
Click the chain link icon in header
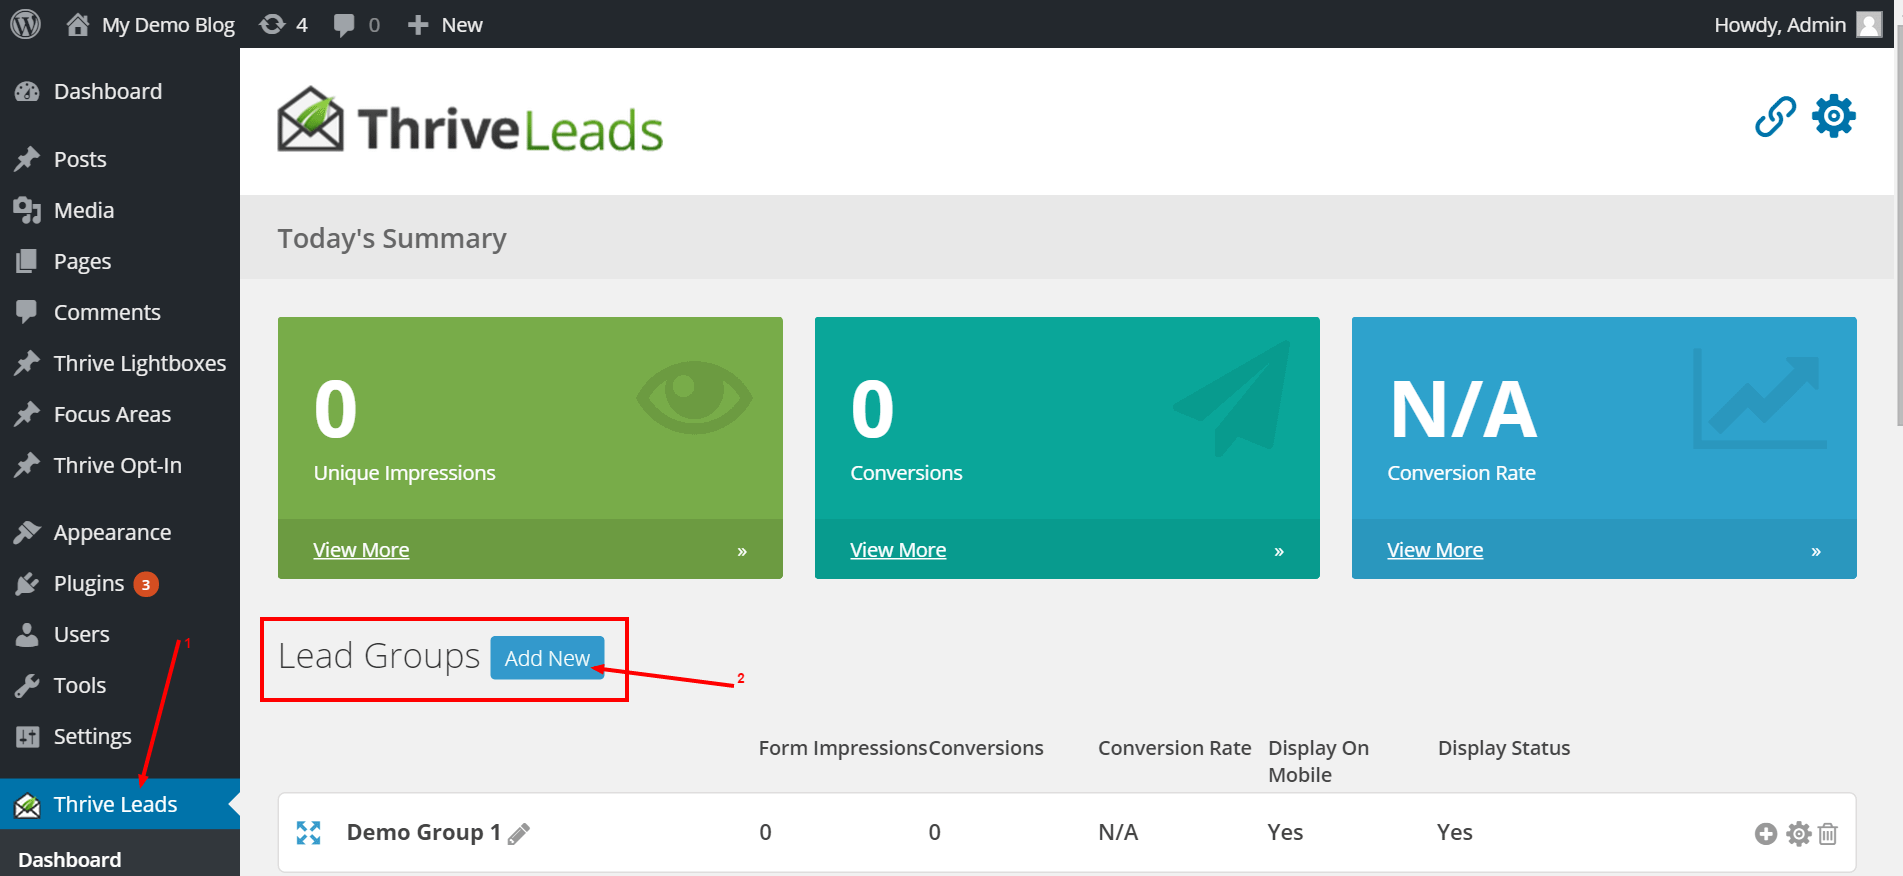[x=1775, y=117]
